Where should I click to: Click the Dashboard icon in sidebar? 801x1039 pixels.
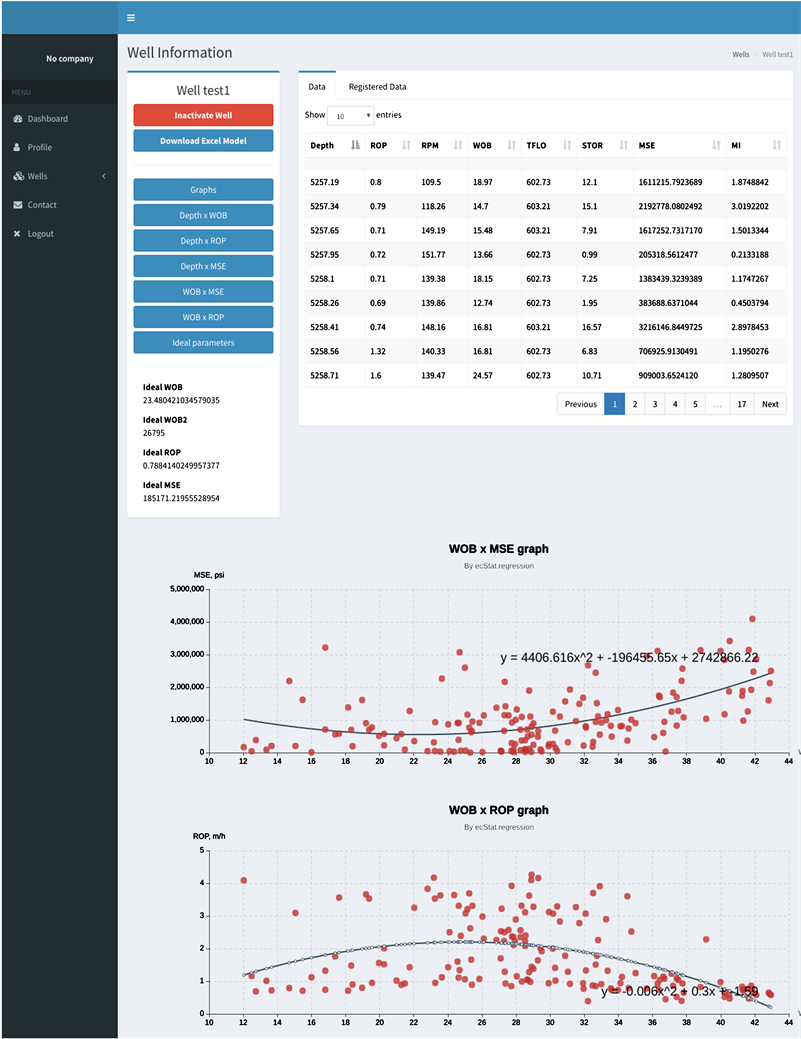(x=18, y=119)
